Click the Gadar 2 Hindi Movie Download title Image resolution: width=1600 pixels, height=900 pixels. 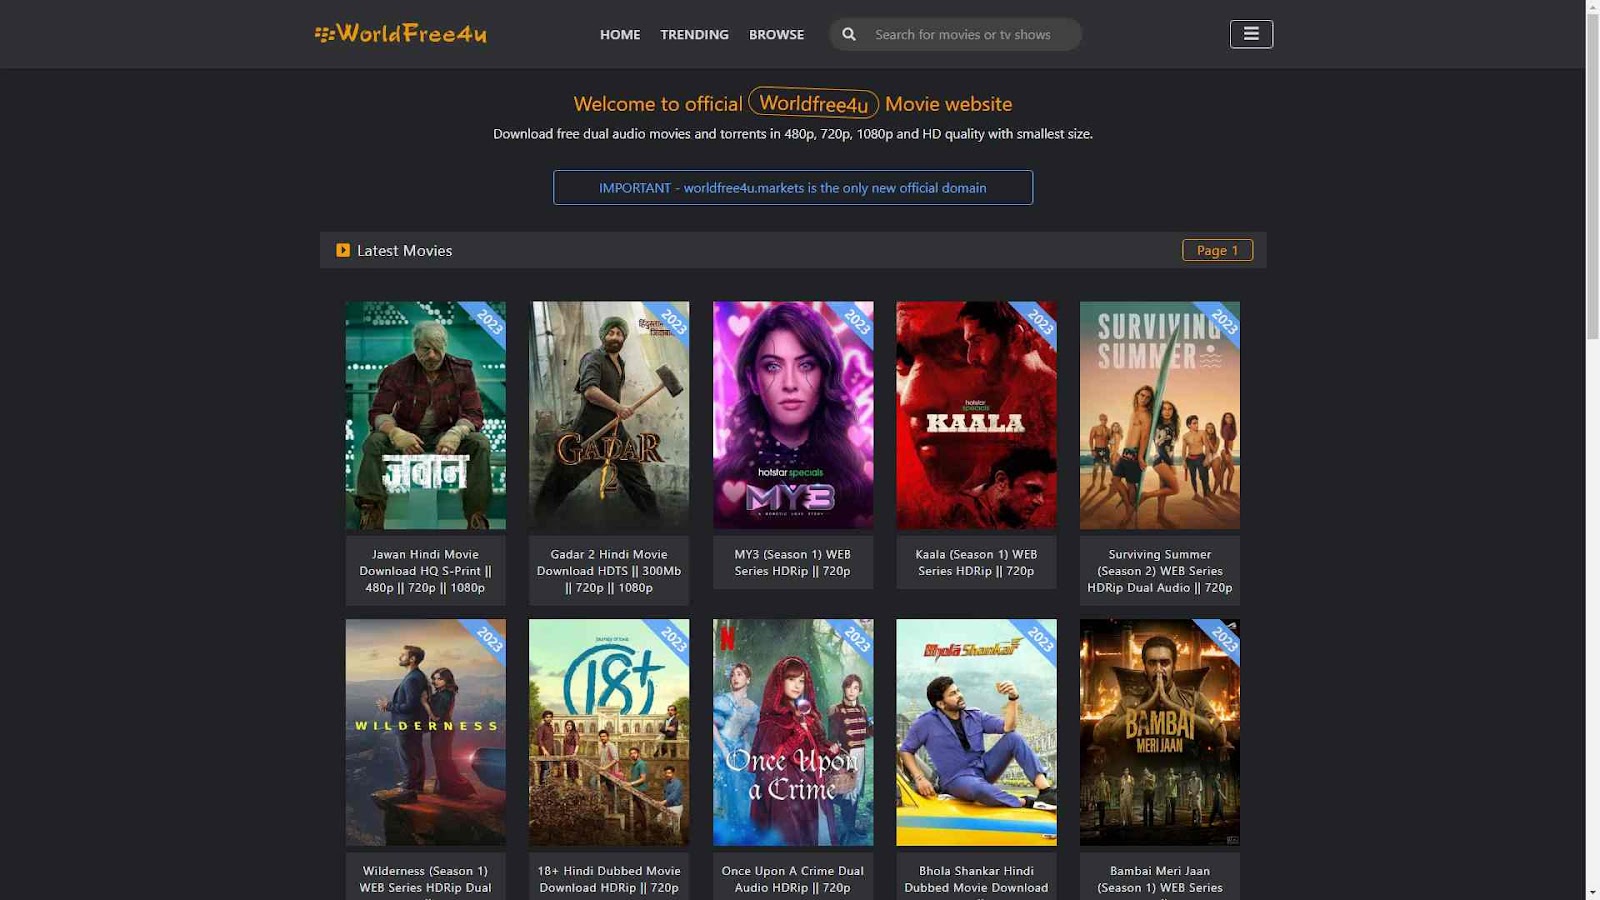pyautogui.click(x=609, y=571)
